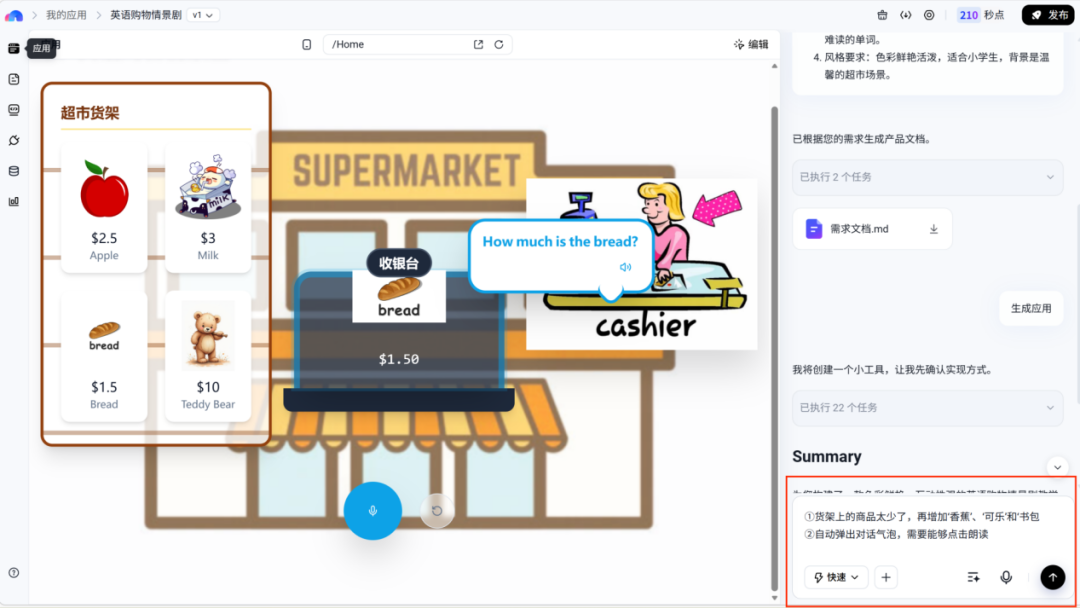Open the 快速 mode dropdown in the chat box
Screen dimensions: 1080x608
coord(836,577)
